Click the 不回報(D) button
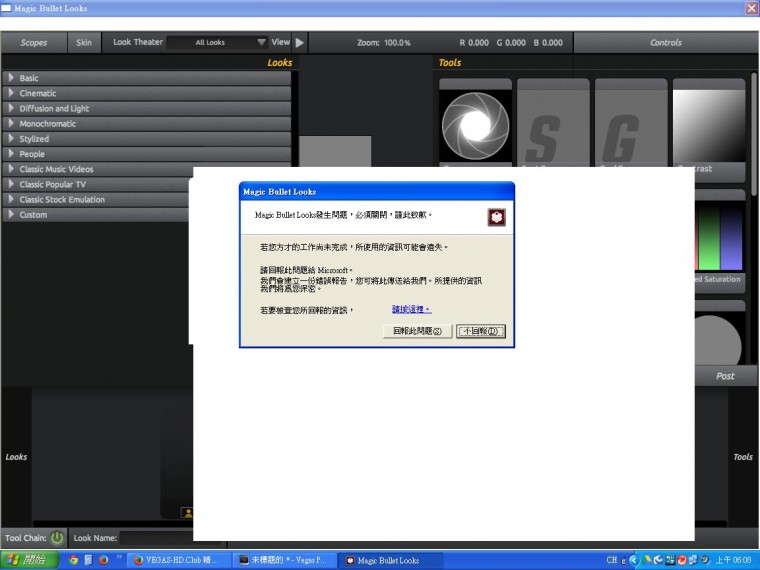The image size is (760, 570). pos(481,331)
